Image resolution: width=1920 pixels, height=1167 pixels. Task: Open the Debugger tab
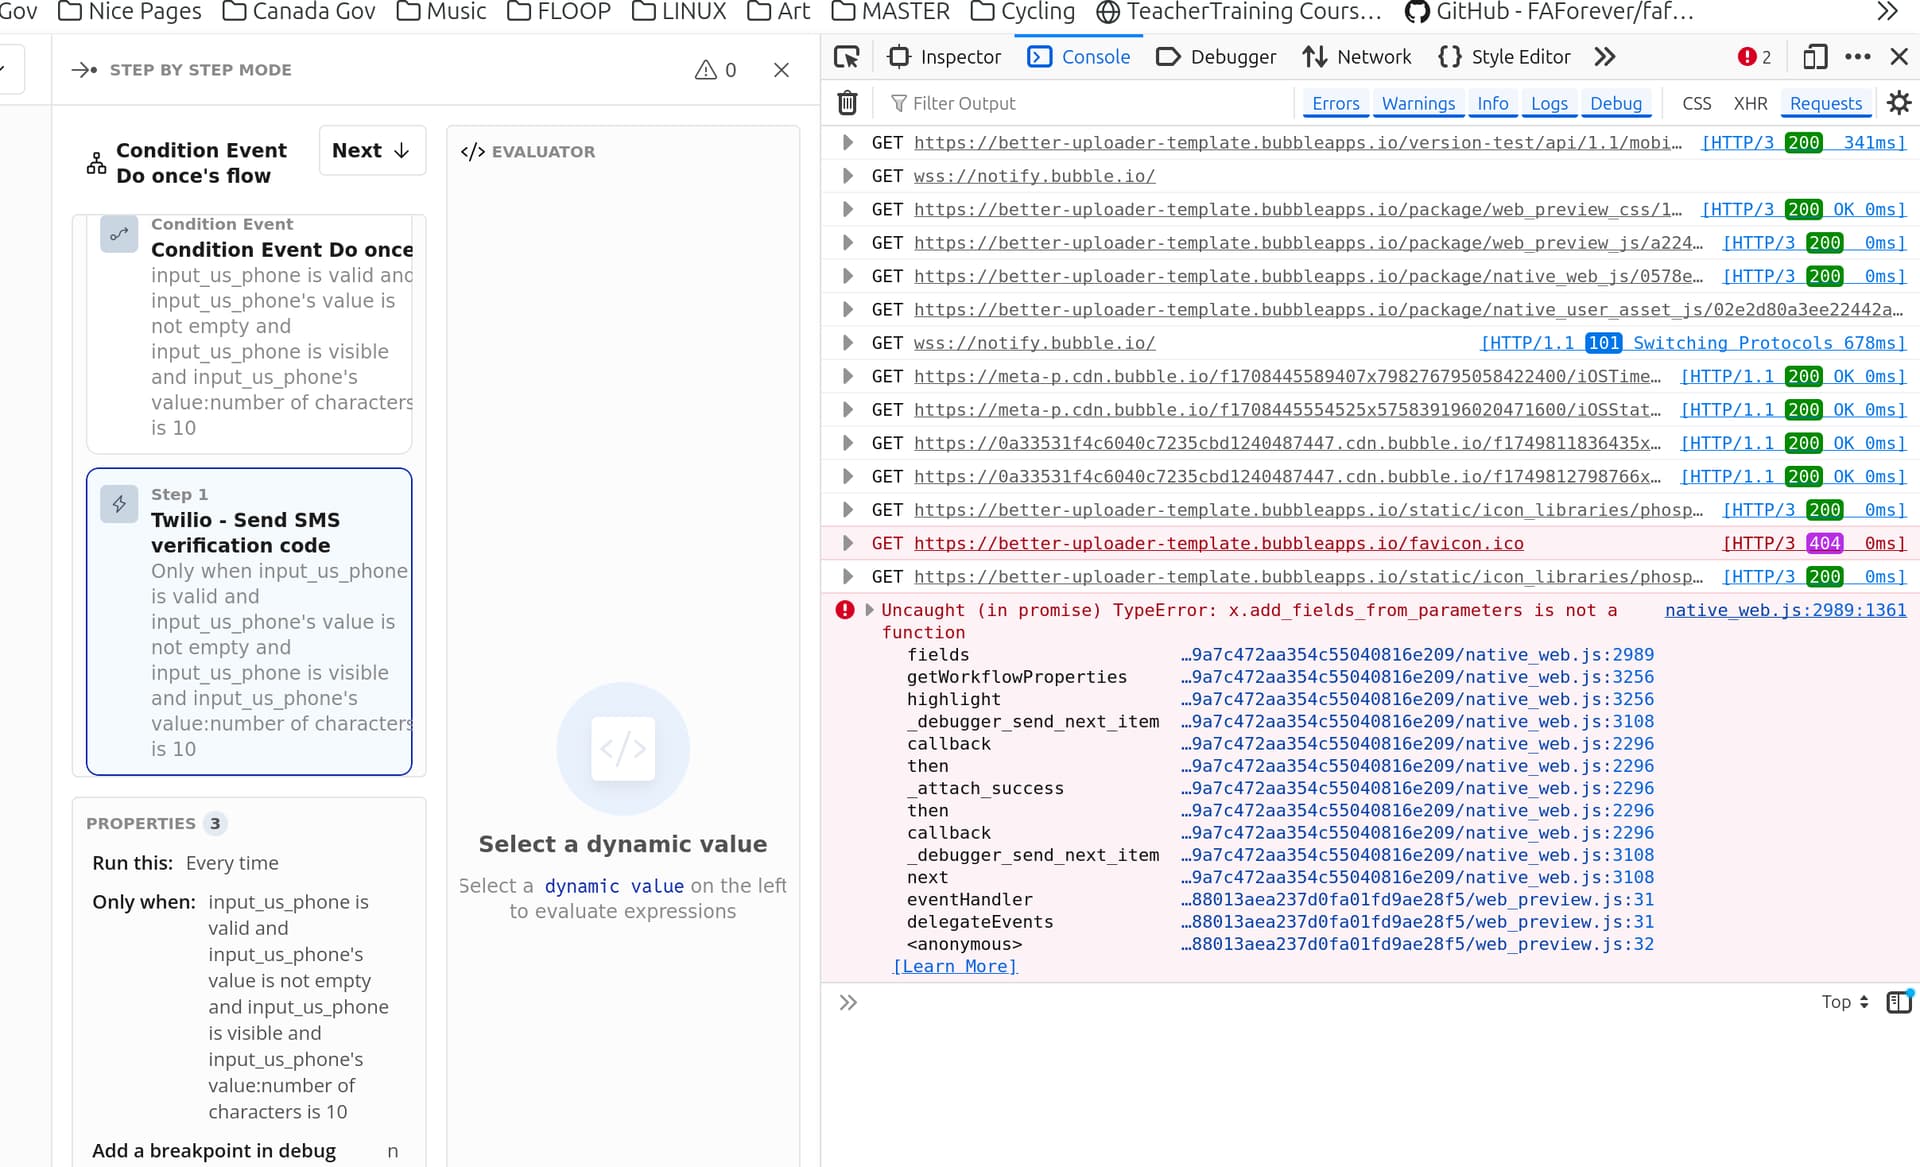point(1216,57)
